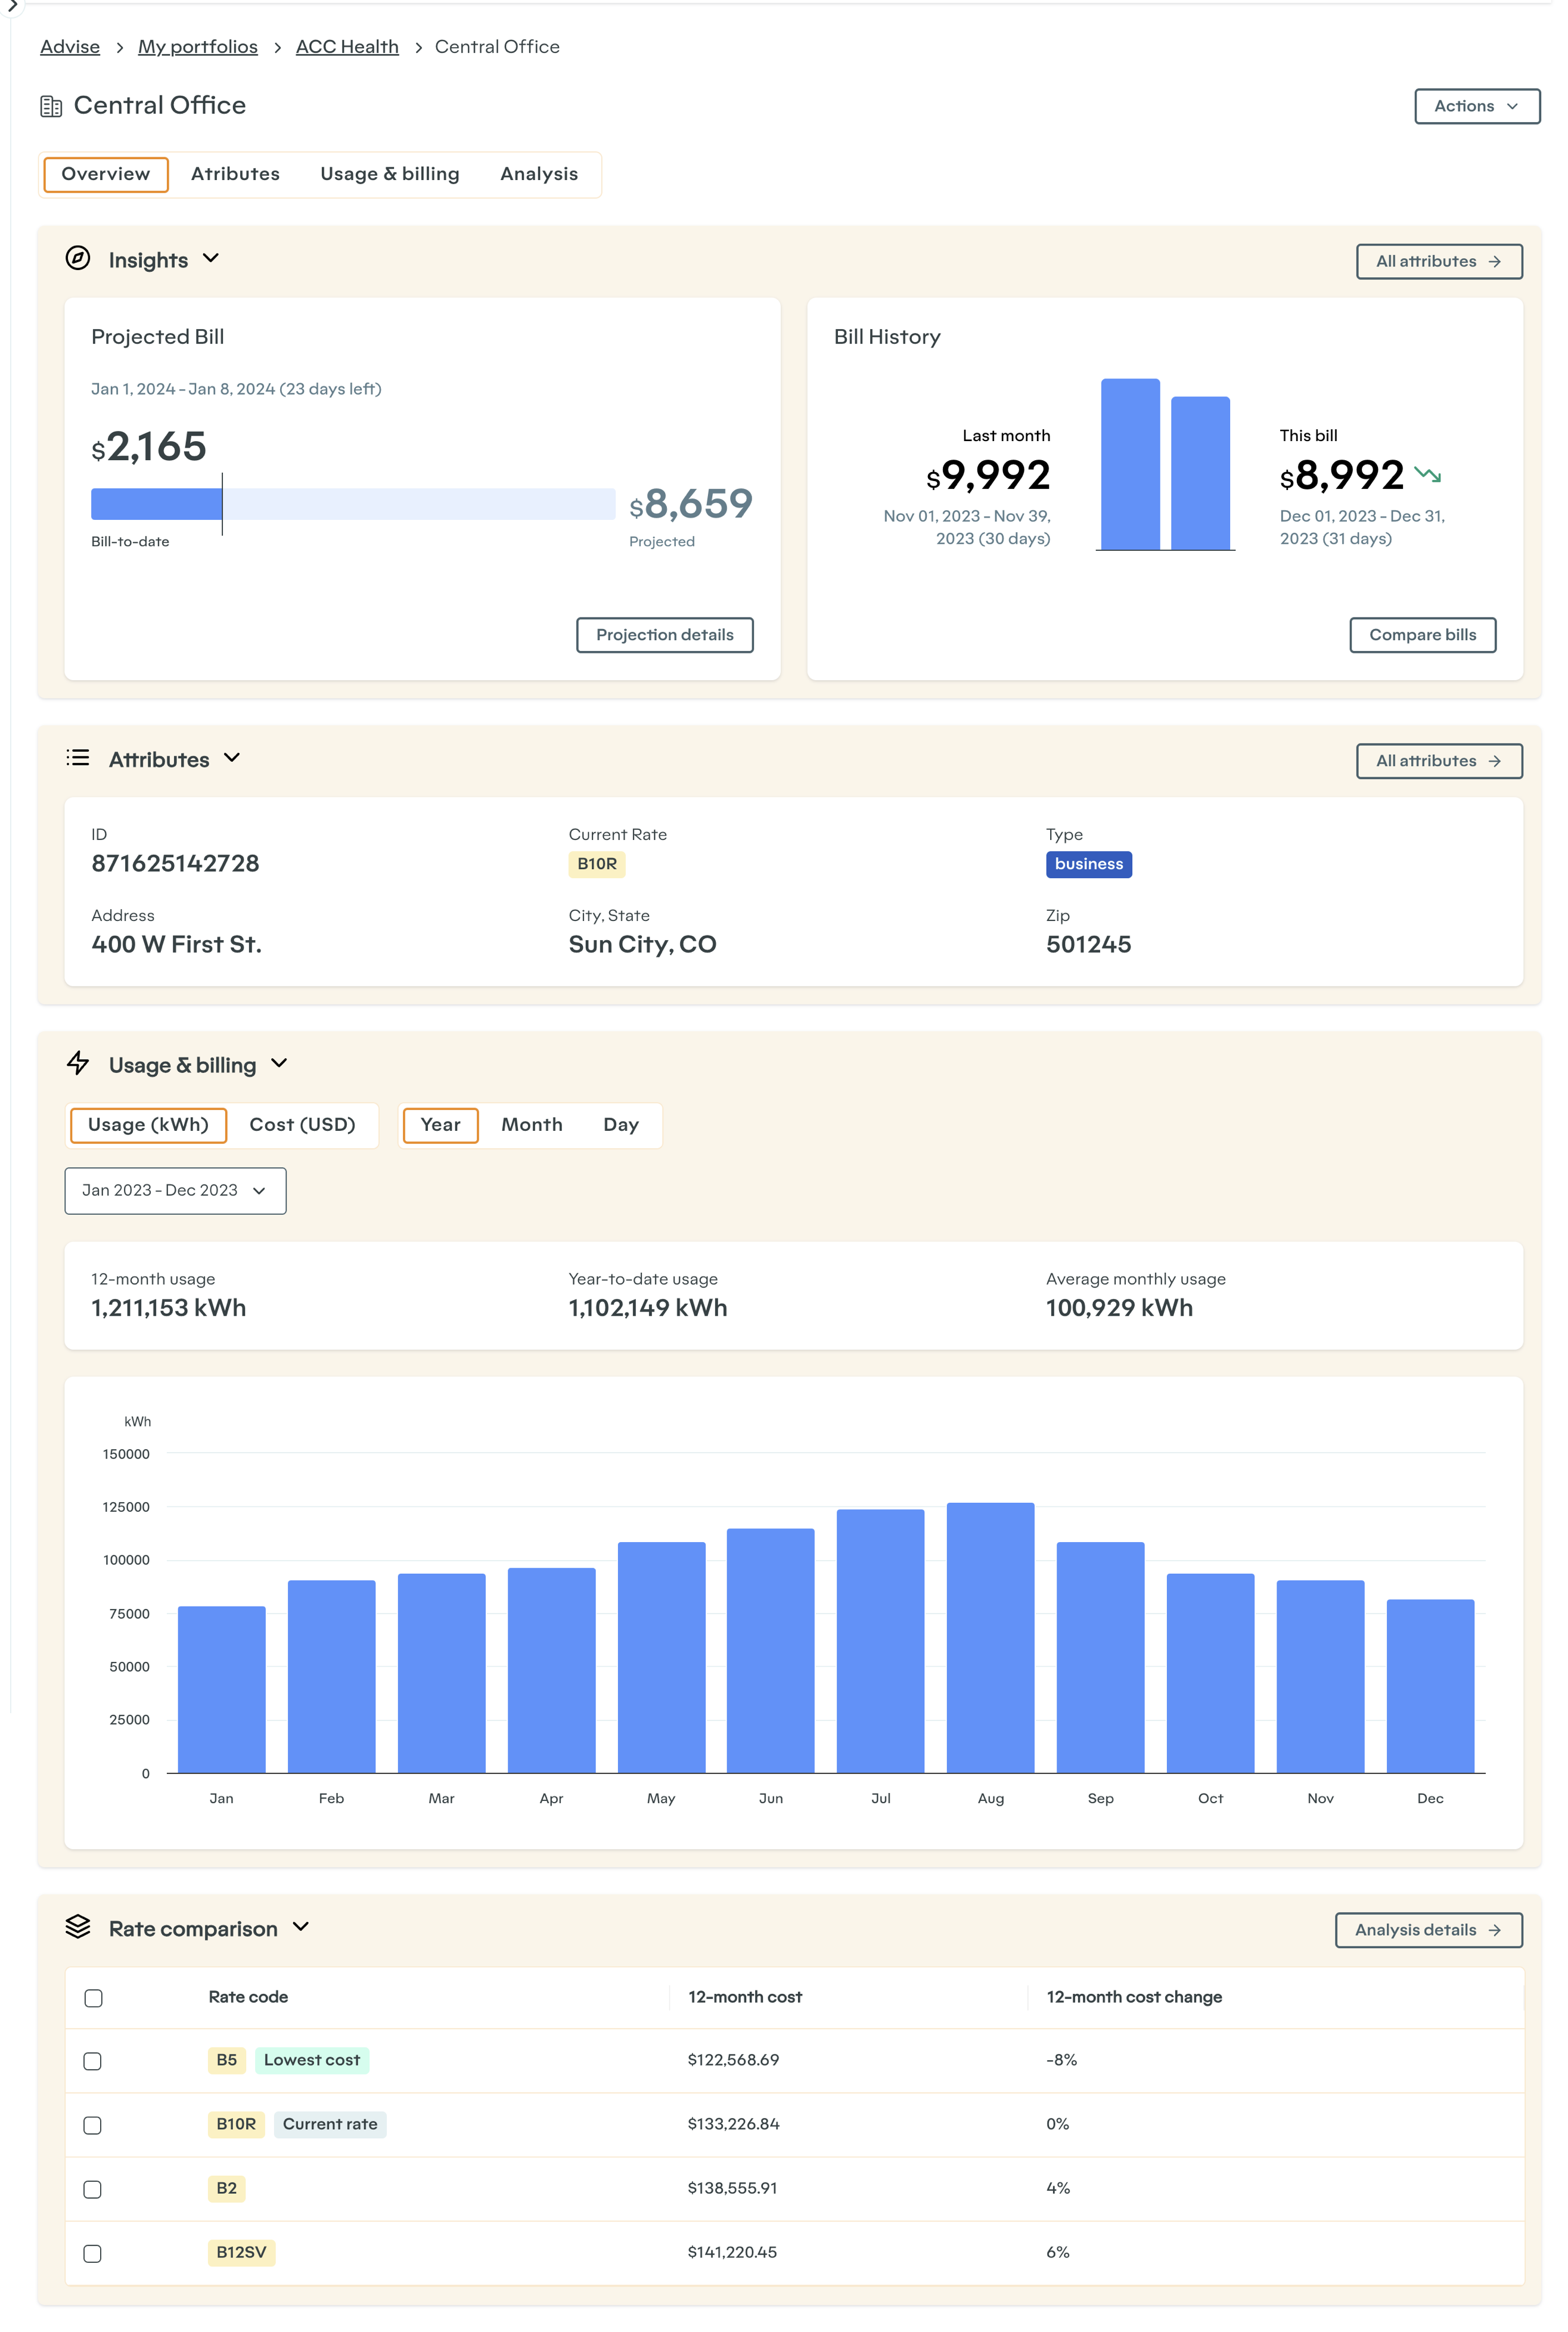Click the Compare bills button
This screenshot has width=1568, height=2332.
pyautogui.click(x=1423, y=635)
